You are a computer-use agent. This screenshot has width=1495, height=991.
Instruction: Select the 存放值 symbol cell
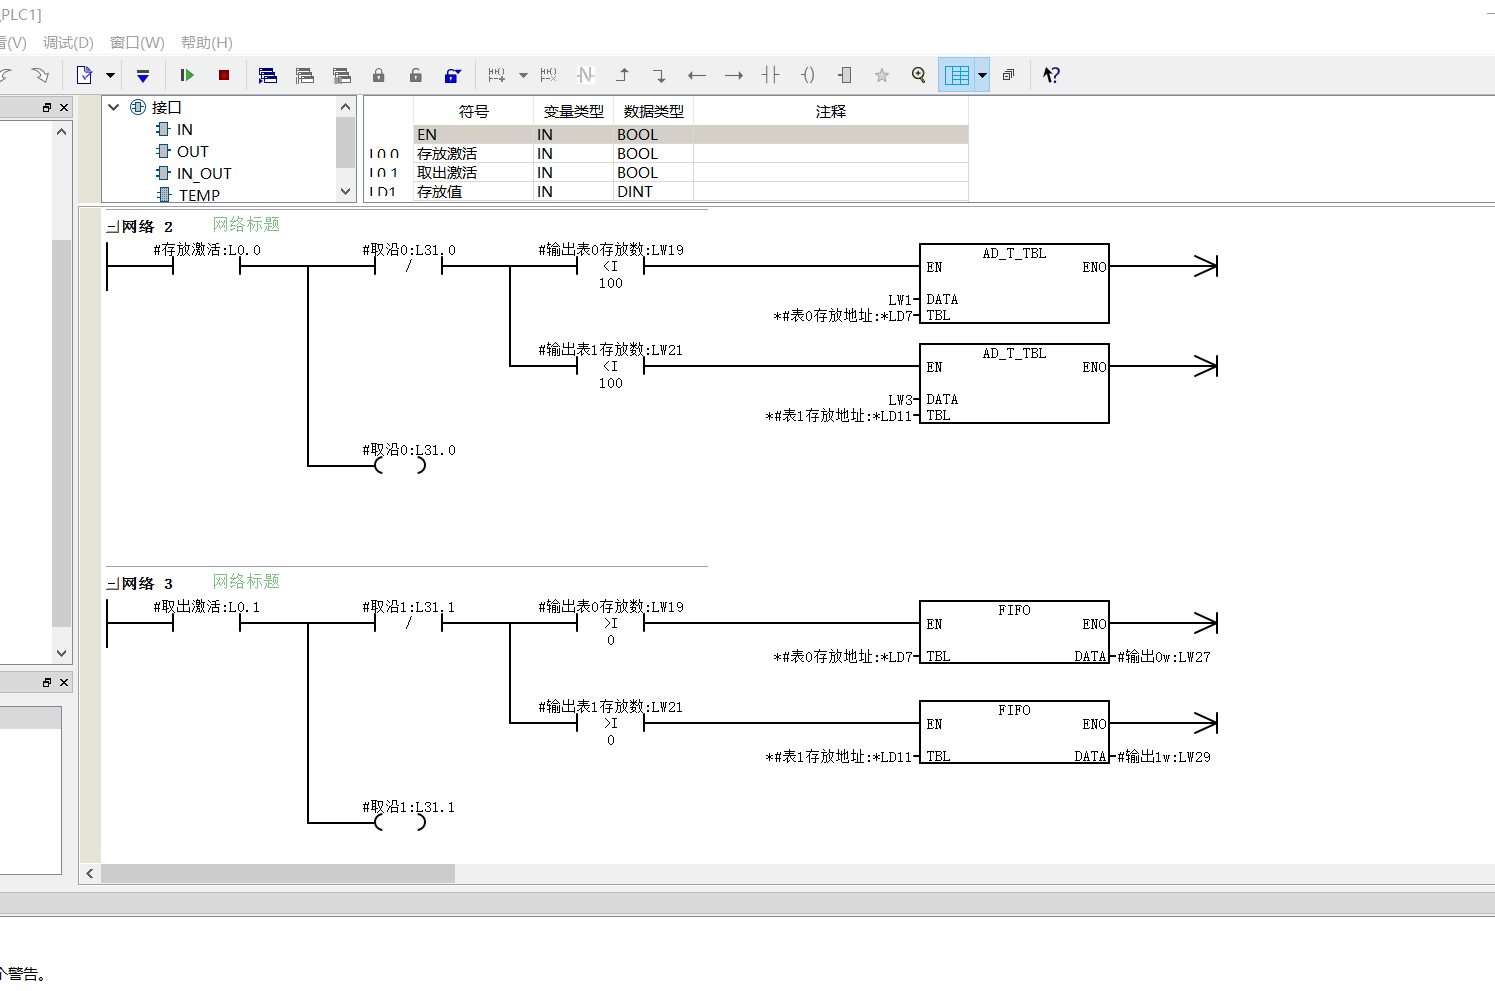pyautogui.click(x=474, y=192)
